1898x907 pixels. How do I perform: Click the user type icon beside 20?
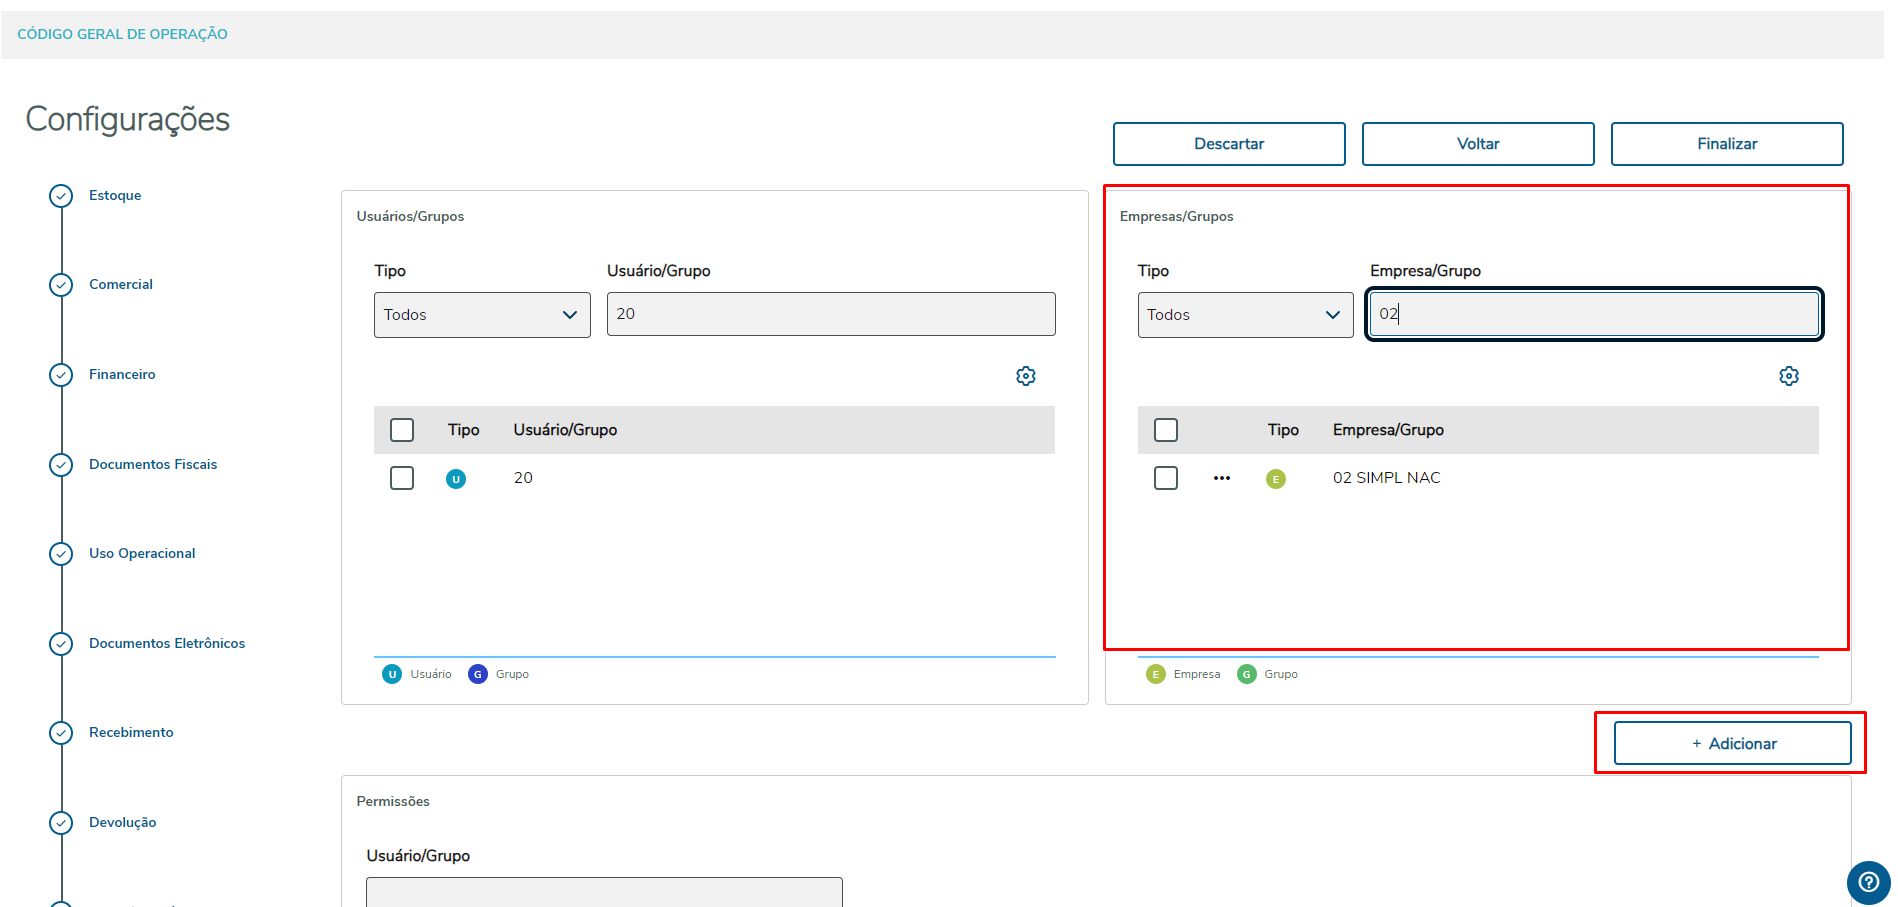[x=455, y=479]
